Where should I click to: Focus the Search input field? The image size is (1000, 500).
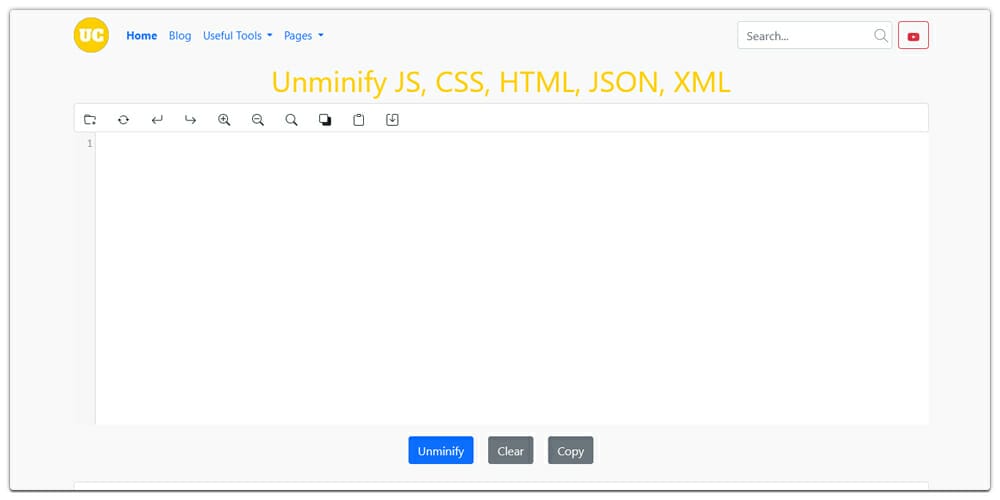pyautogui.click(x=805, y=36)
